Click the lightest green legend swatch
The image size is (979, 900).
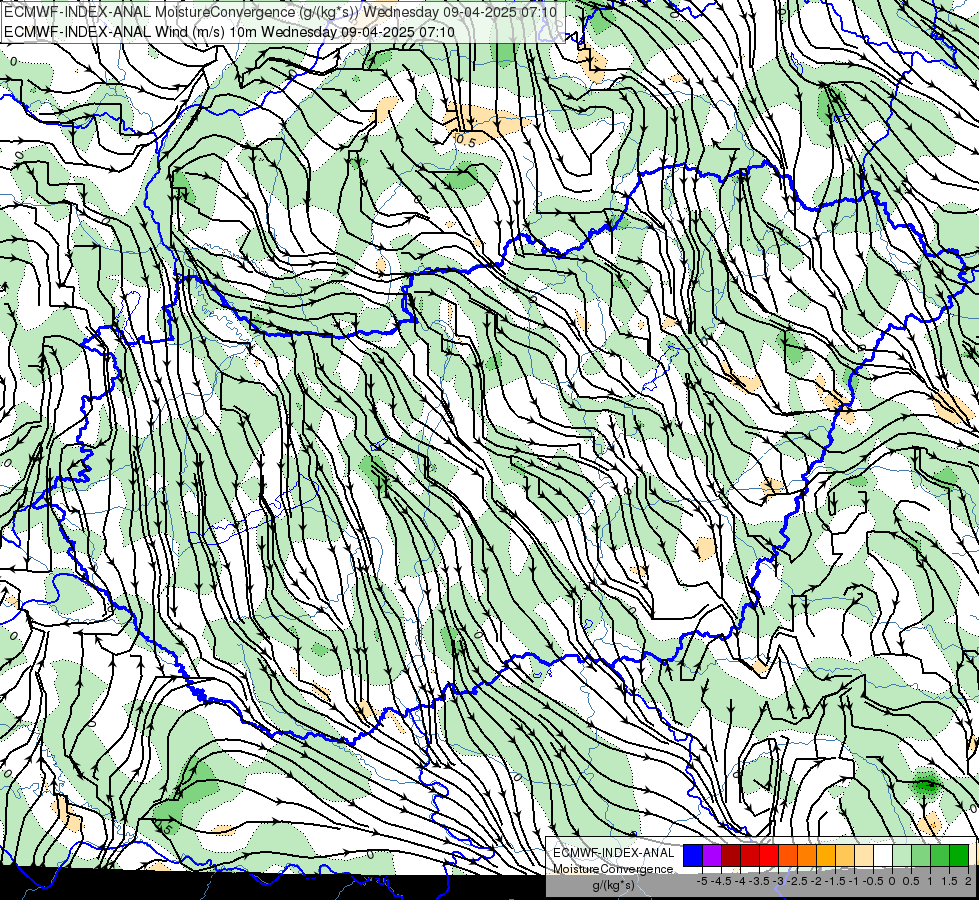902,855
